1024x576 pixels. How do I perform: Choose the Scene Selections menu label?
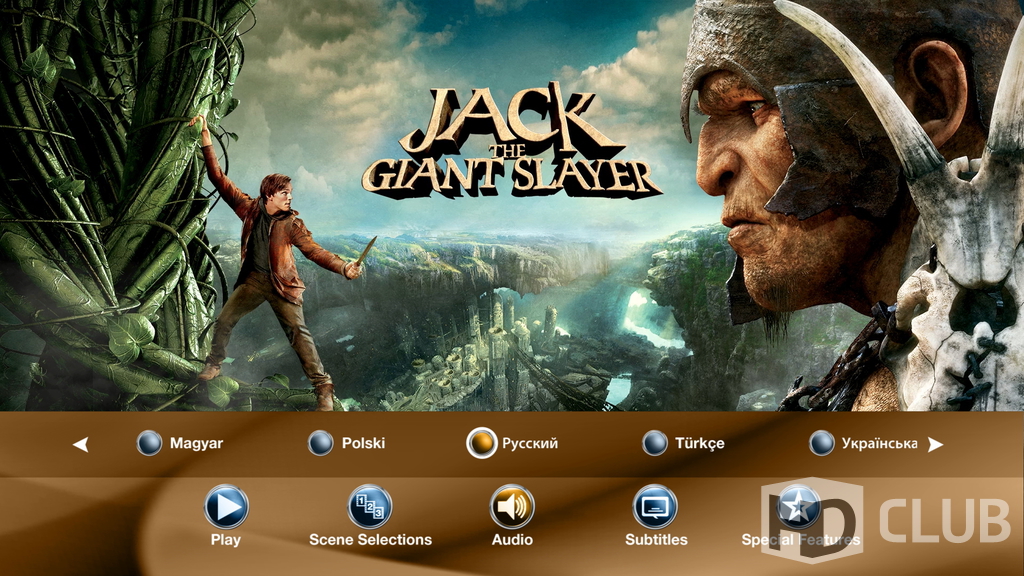pos(370,540)
